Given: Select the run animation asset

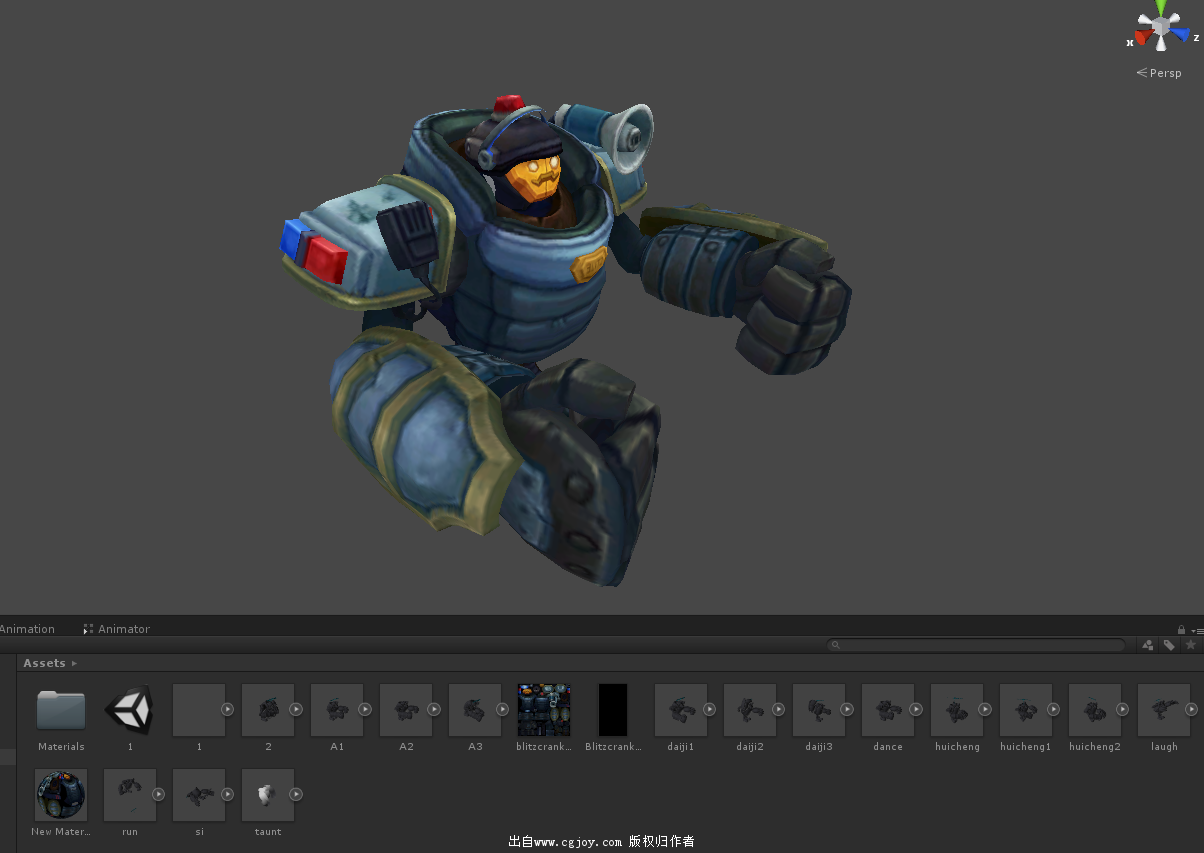Looking at the screenshot, I should click(130, 795).
